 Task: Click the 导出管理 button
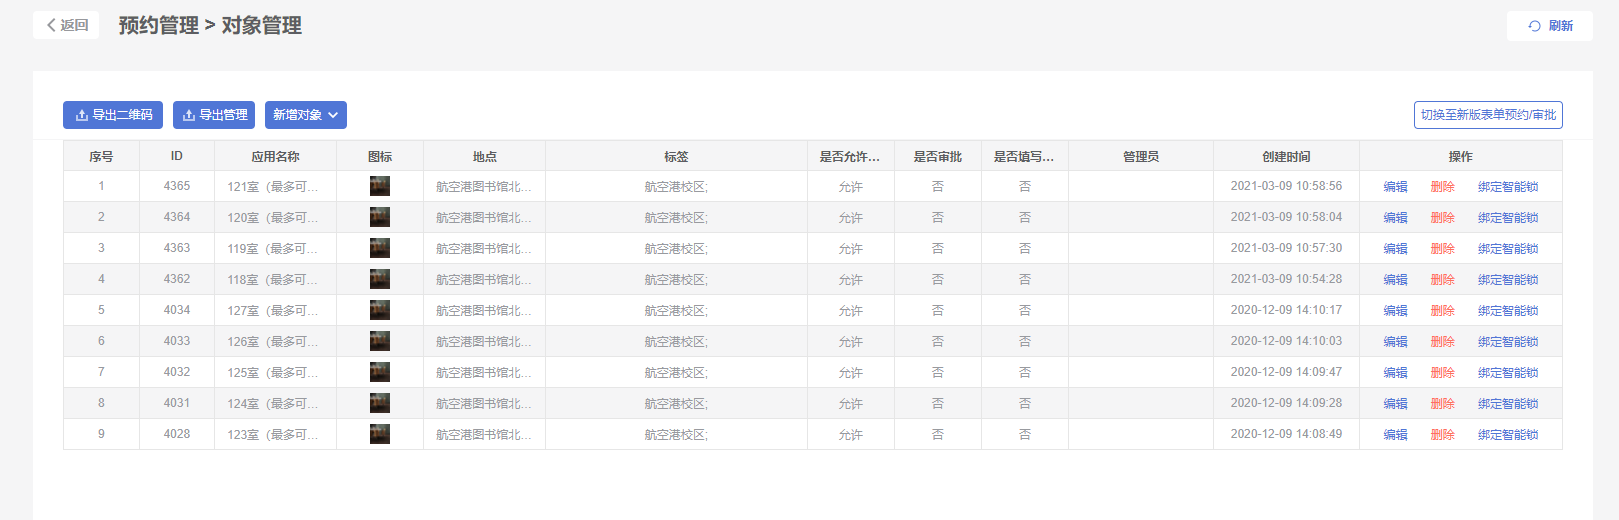pyautogui.click(x=214, y=115)
